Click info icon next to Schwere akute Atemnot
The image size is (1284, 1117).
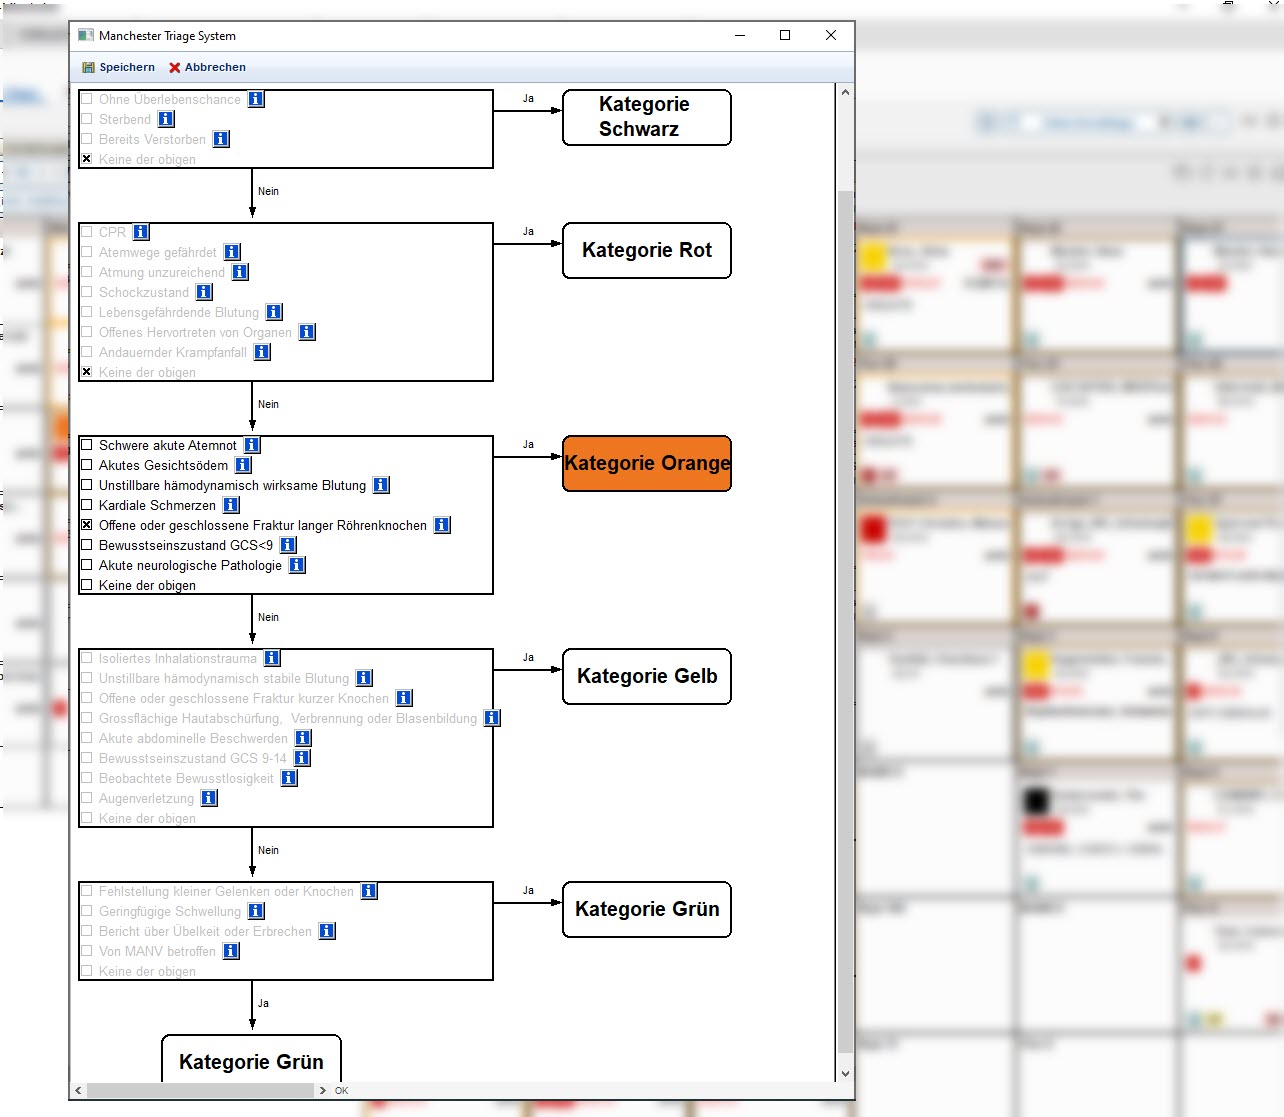tap(252, 445)
